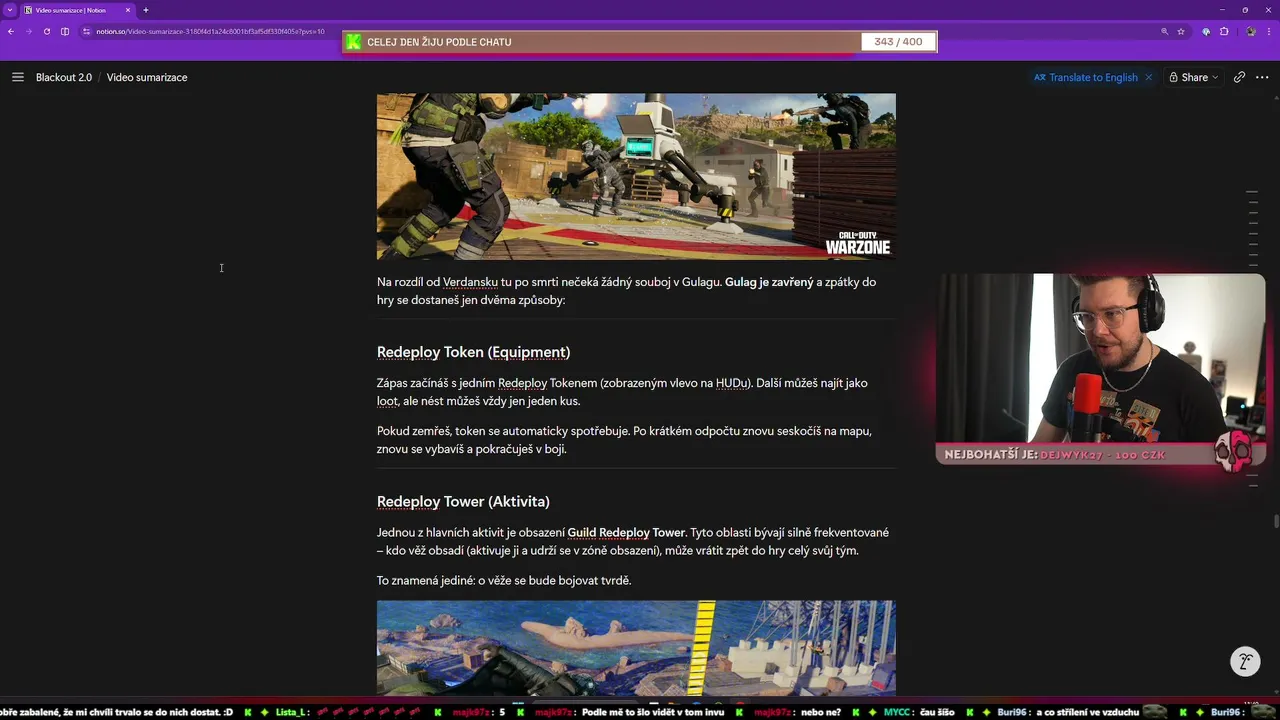Viewport: 1280px width, 720px height.
Task: Click the Redeploy Token (Equipment) heading
Action: (473, 352)
